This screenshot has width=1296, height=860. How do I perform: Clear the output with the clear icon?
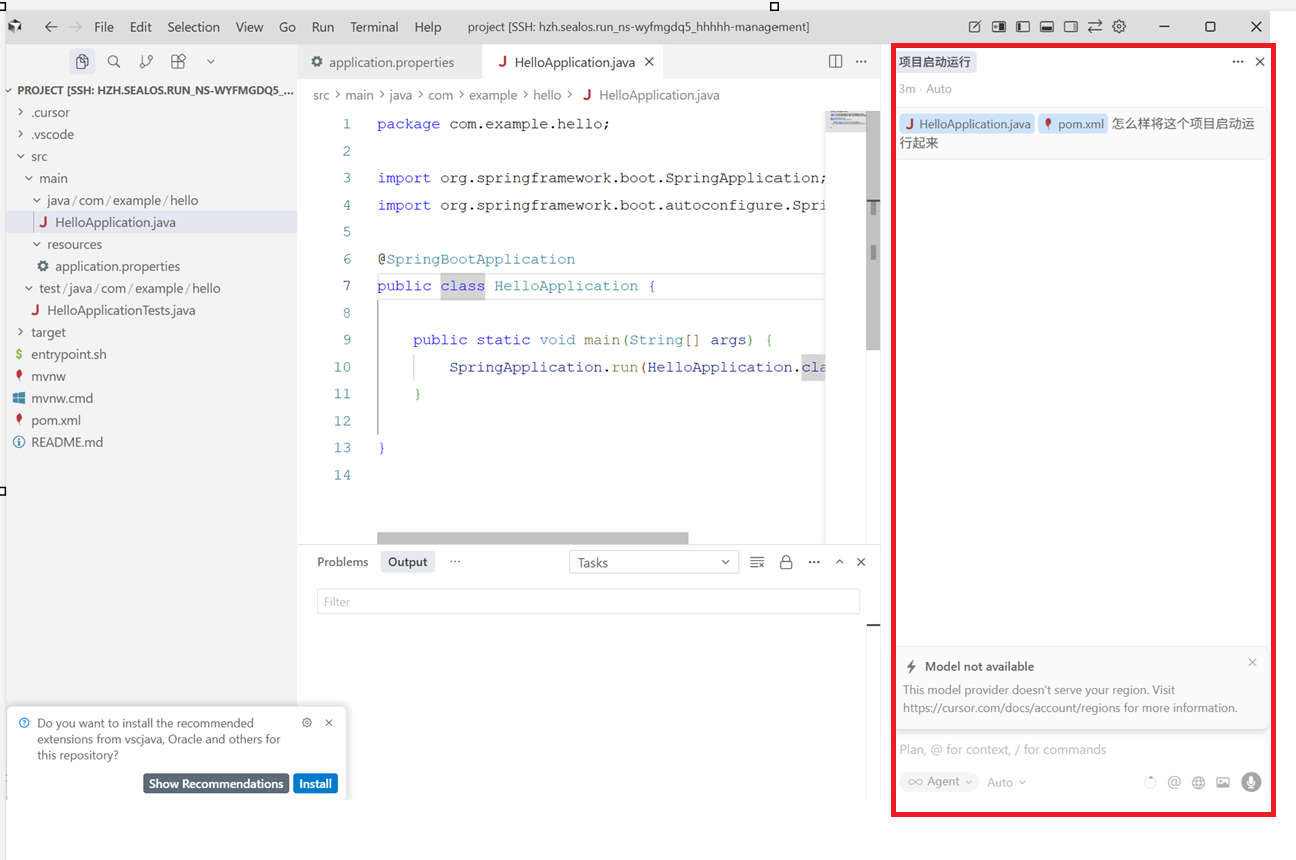(757, 562)
